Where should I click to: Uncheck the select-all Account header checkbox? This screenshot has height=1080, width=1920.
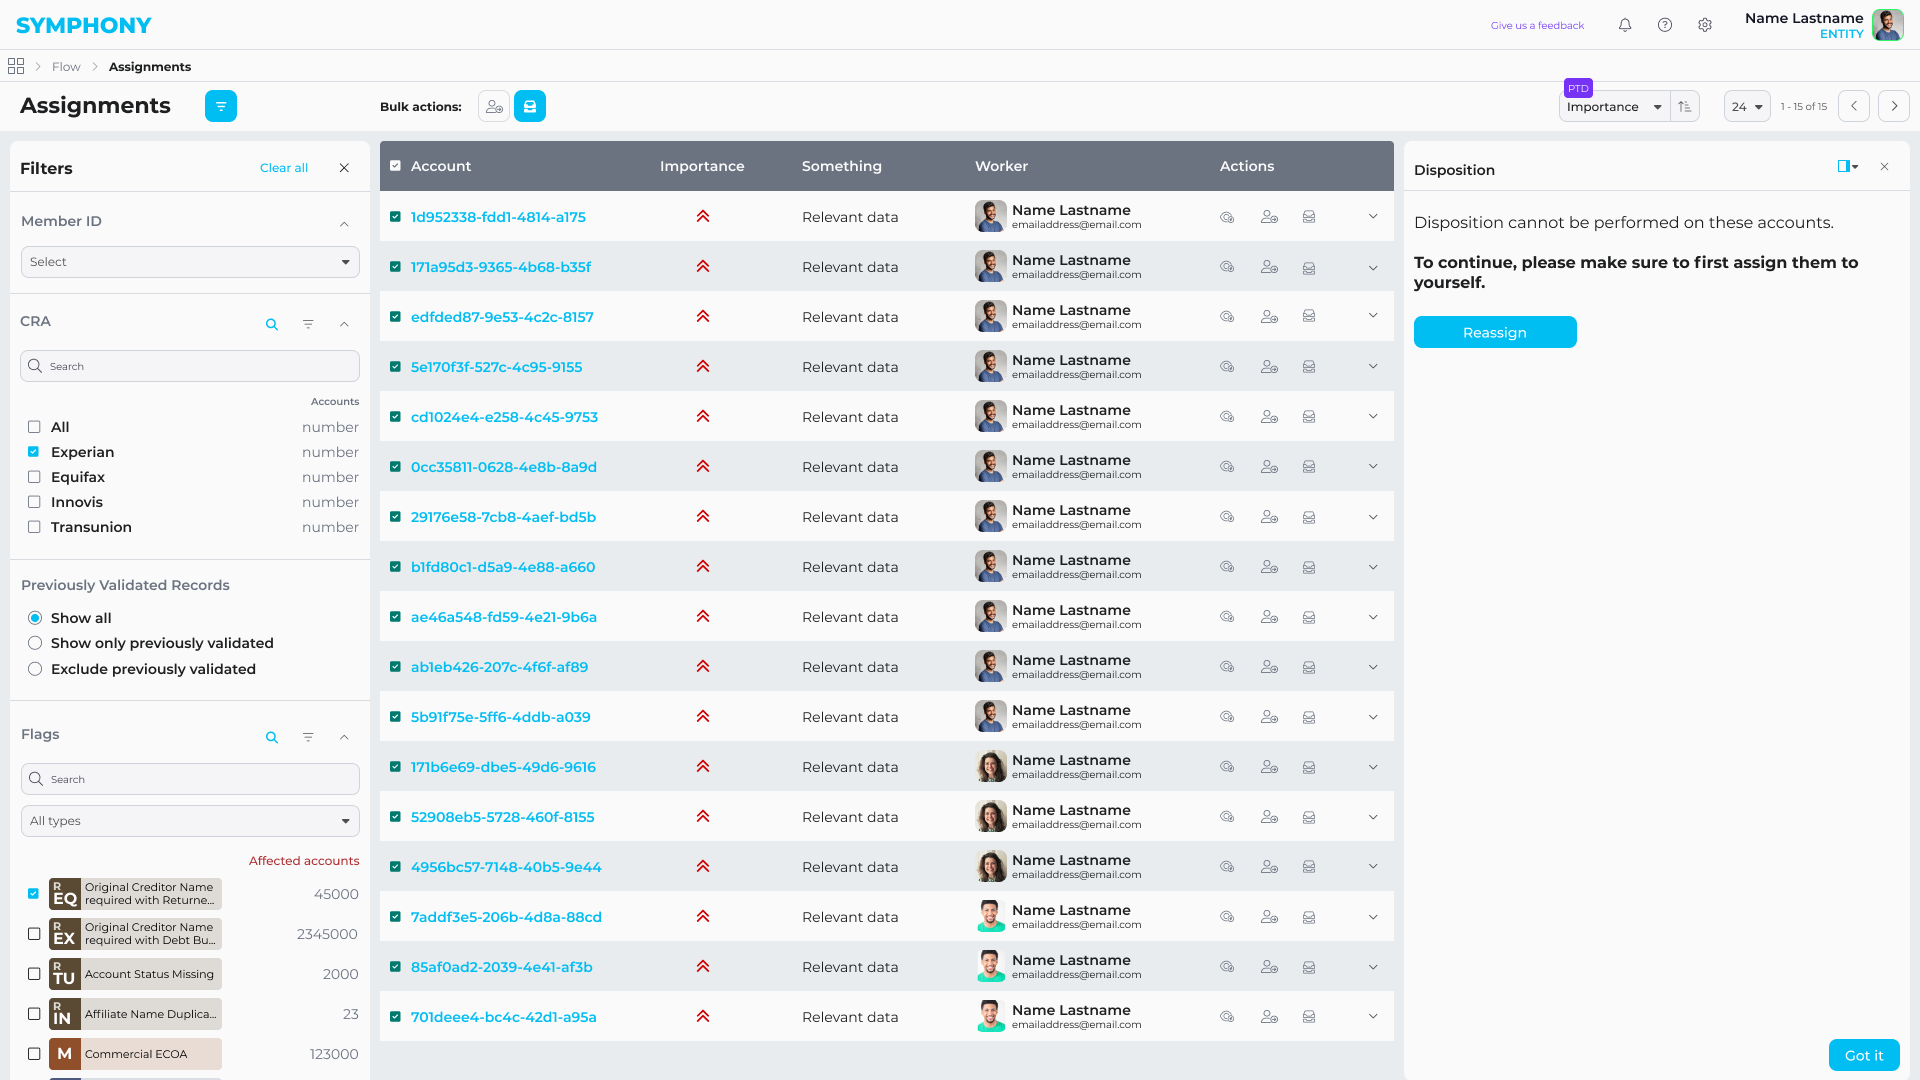[x=395, y=166]
